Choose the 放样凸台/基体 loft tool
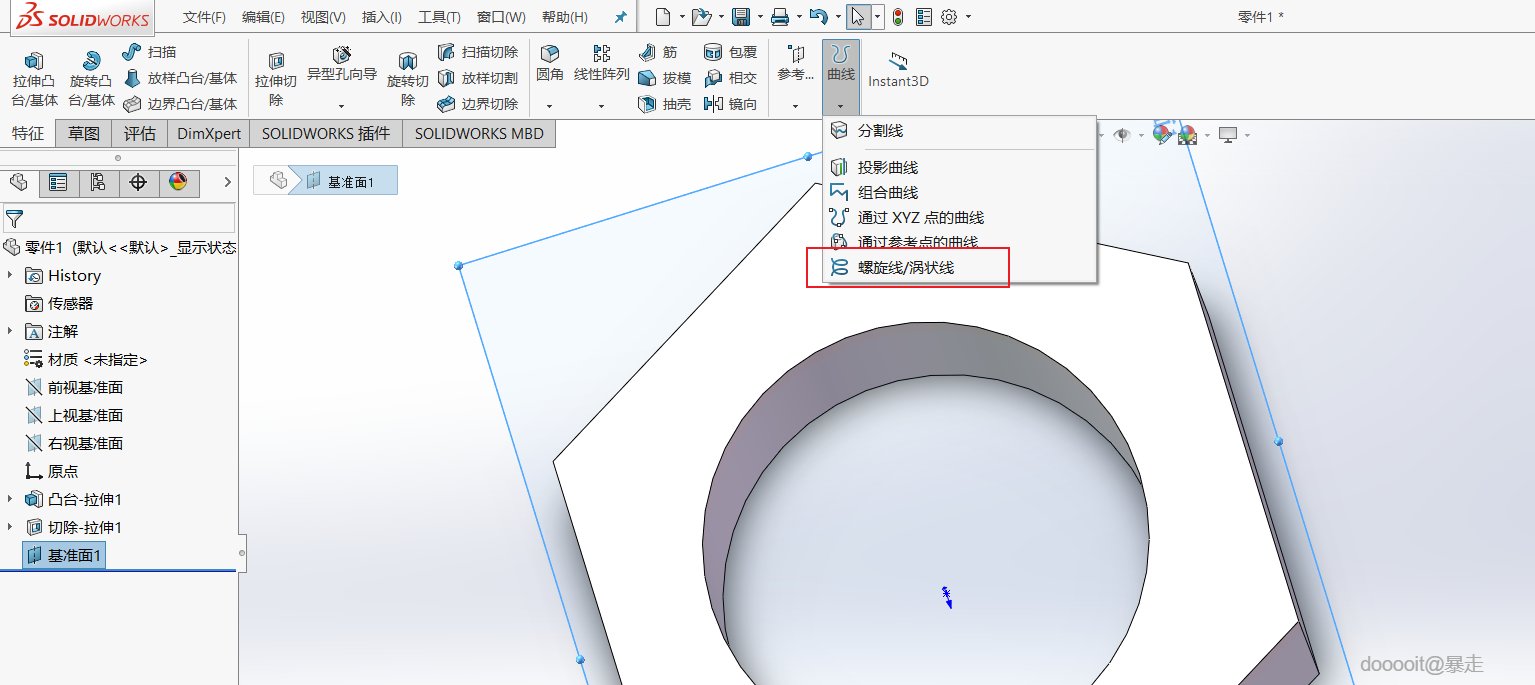 click(x=180, y=78)
